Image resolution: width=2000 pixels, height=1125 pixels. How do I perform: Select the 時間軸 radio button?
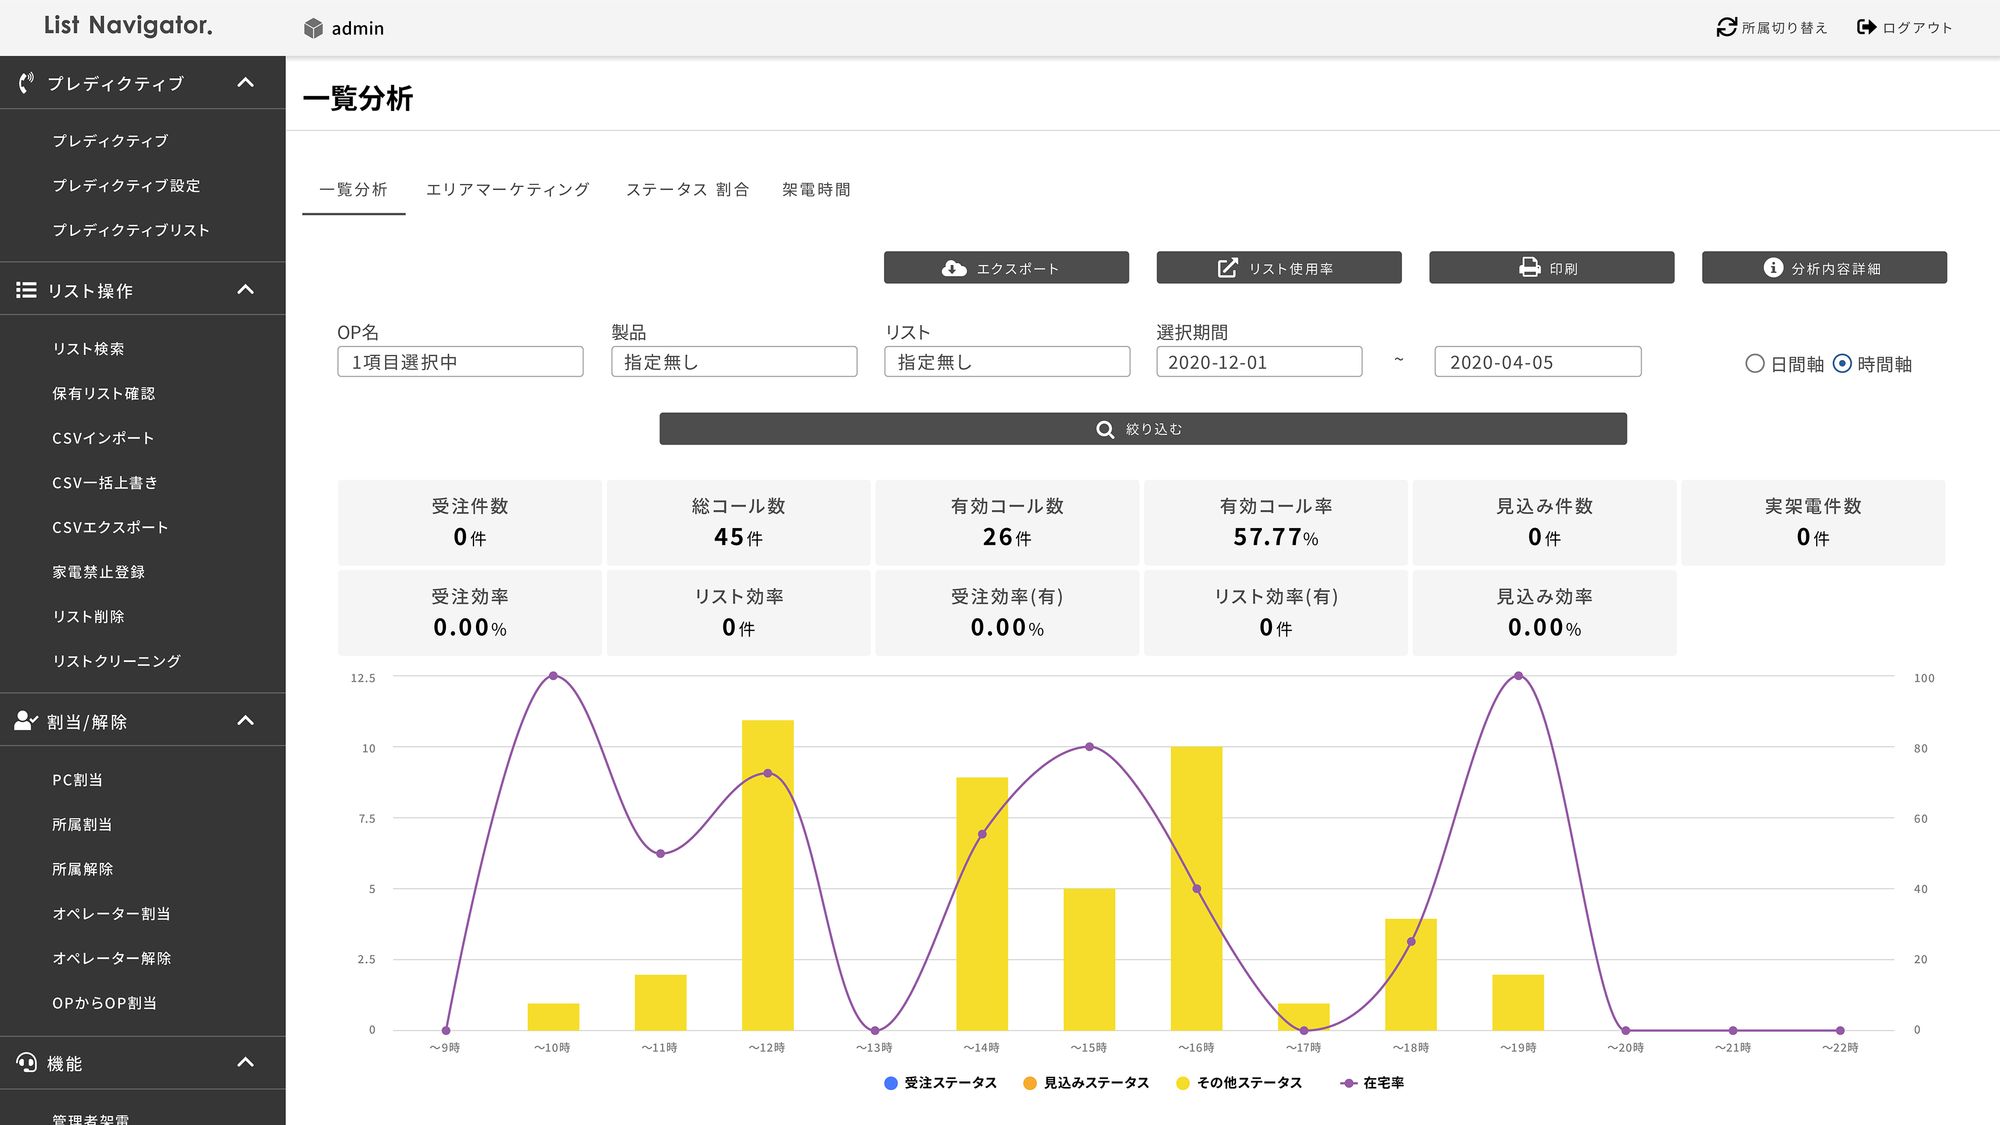point(1842,364)
